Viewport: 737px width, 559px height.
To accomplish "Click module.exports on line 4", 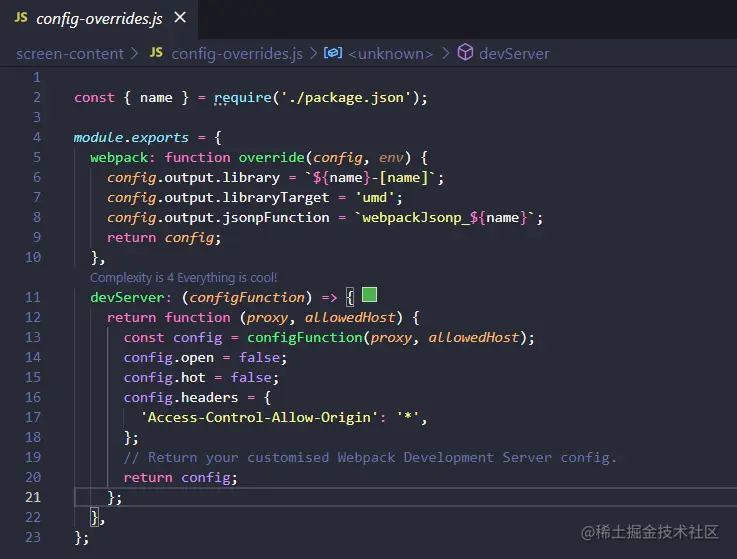I will click(x=131, y=138).
